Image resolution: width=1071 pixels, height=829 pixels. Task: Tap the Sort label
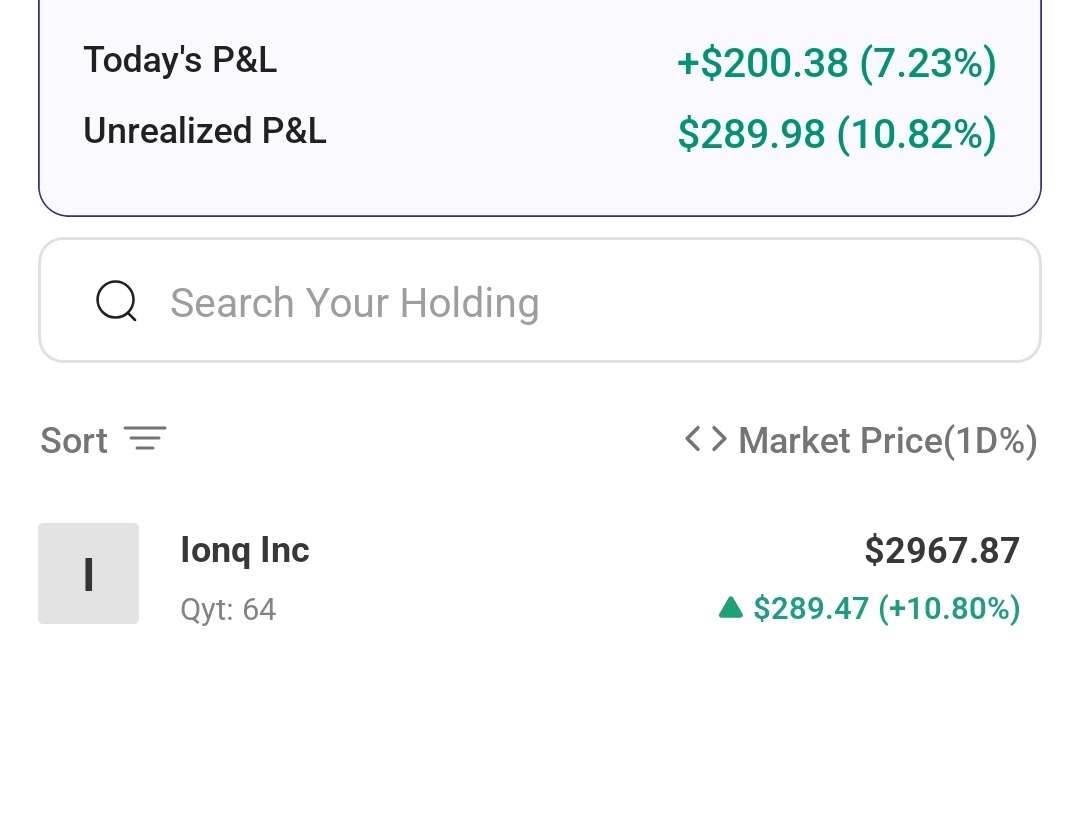74,440
